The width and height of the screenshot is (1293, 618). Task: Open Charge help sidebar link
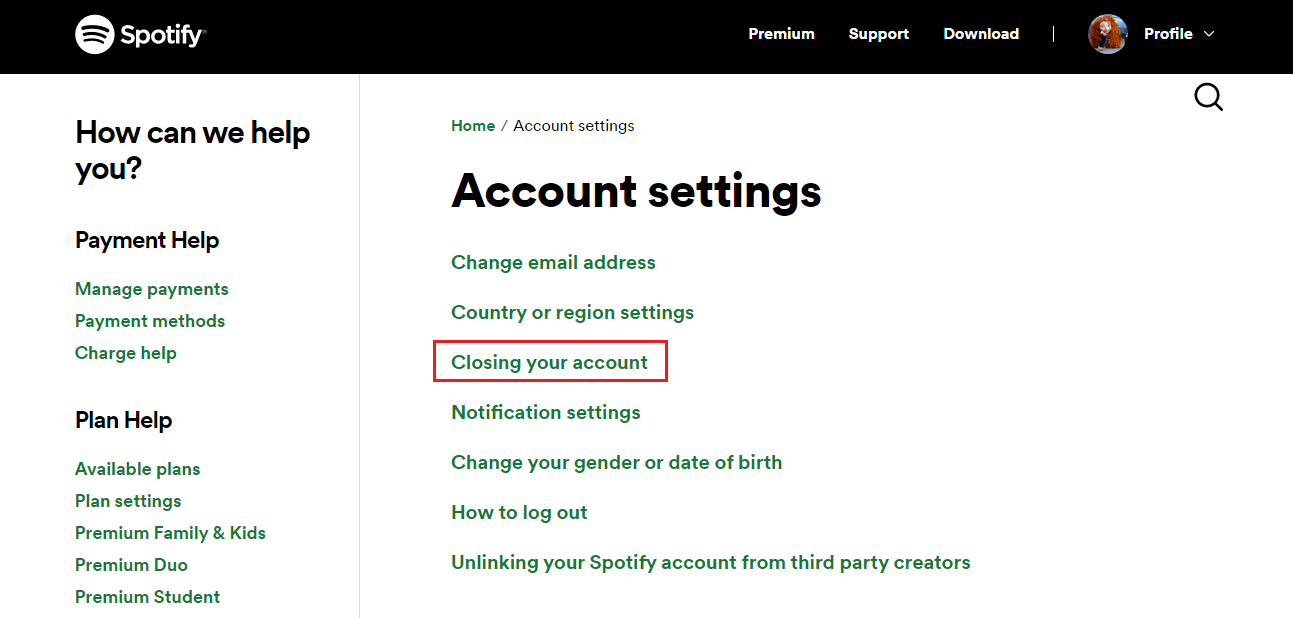click(x=125, y=353)
